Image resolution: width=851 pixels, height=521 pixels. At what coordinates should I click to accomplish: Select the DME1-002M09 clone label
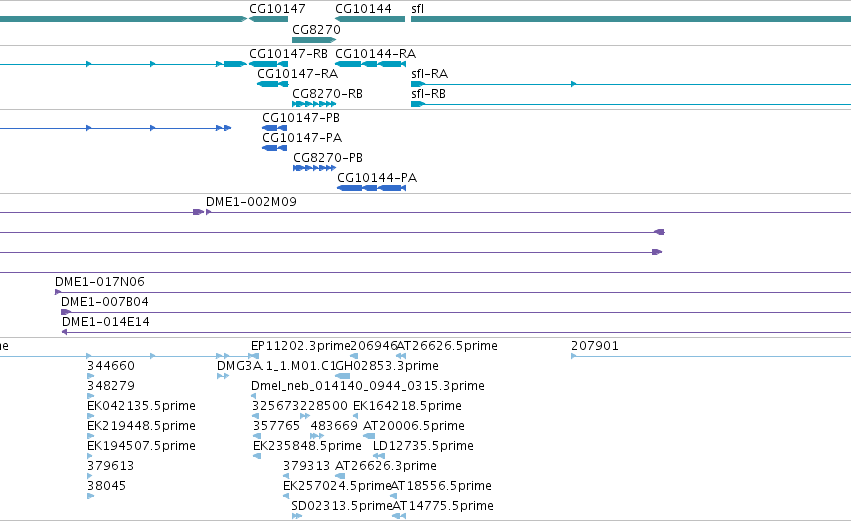251,202
